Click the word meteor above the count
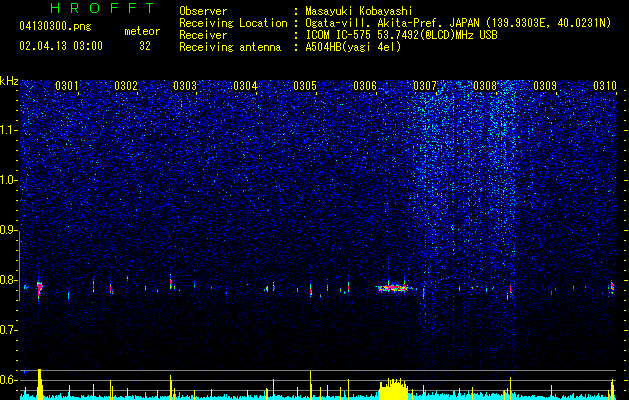 click(142, 31)
